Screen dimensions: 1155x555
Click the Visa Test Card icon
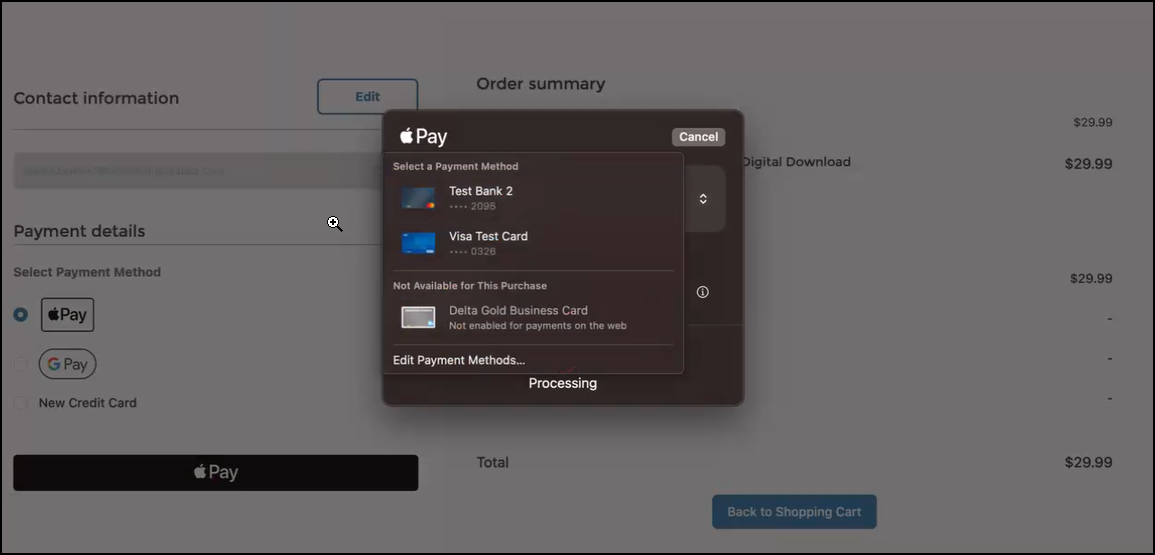point(418,243)
